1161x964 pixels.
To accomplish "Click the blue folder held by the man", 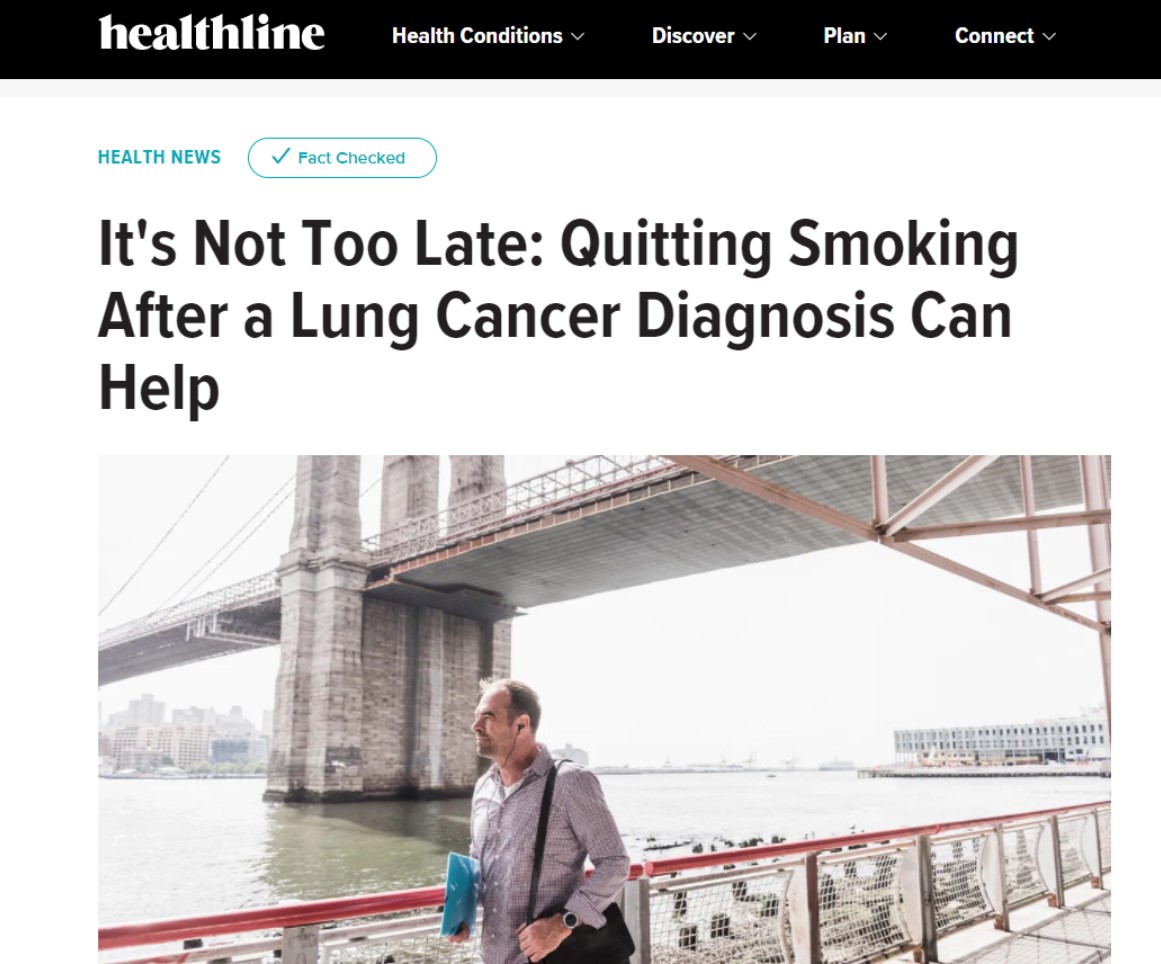I will click(459, 894).
